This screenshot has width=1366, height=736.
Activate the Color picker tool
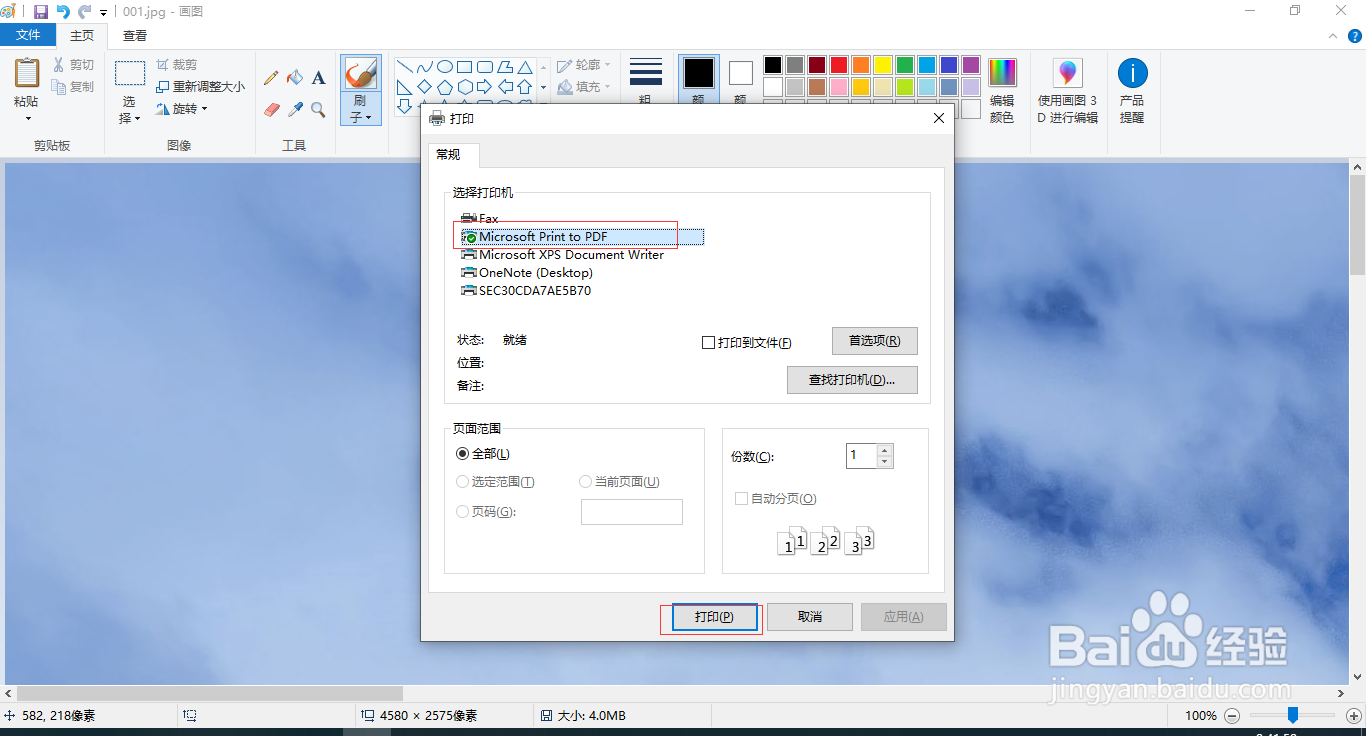295,108
